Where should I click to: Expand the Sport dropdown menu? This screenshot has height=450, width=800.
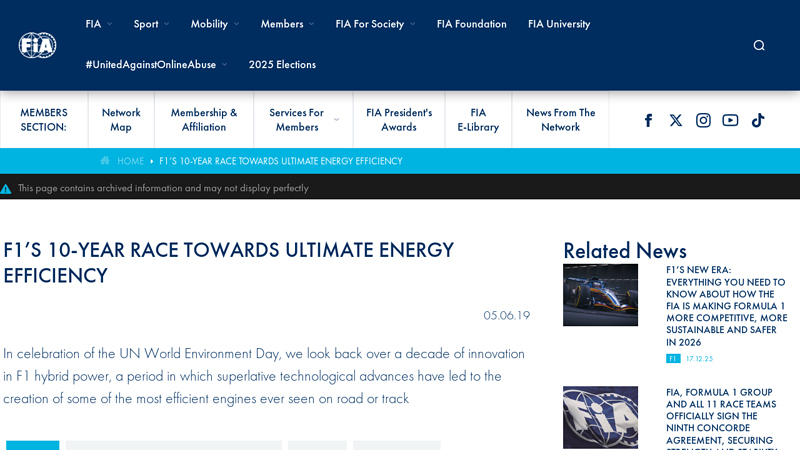pos(151,24)
